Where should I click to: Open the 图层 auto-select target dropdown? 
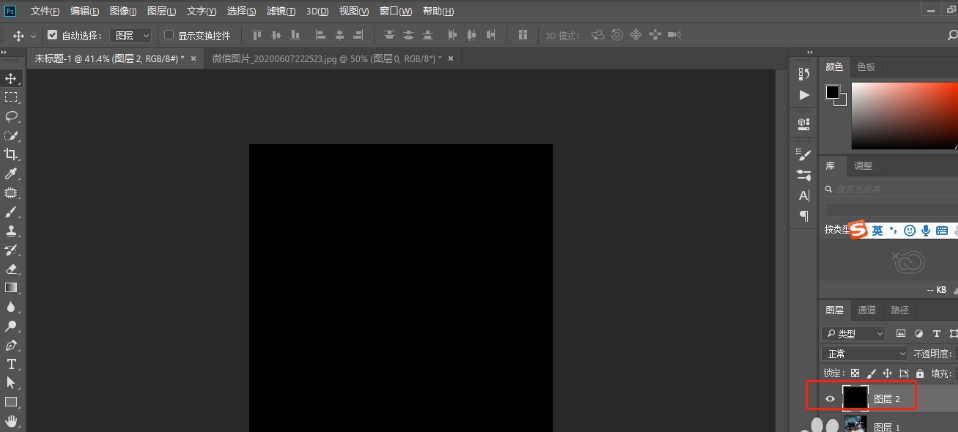(131, 35)
